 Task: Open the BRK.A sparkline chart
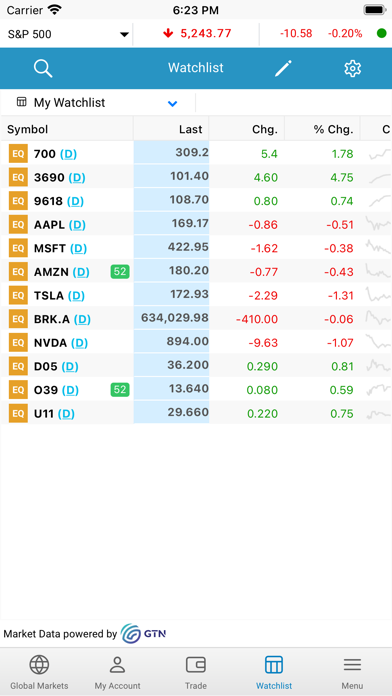click(x=378, y=318)
